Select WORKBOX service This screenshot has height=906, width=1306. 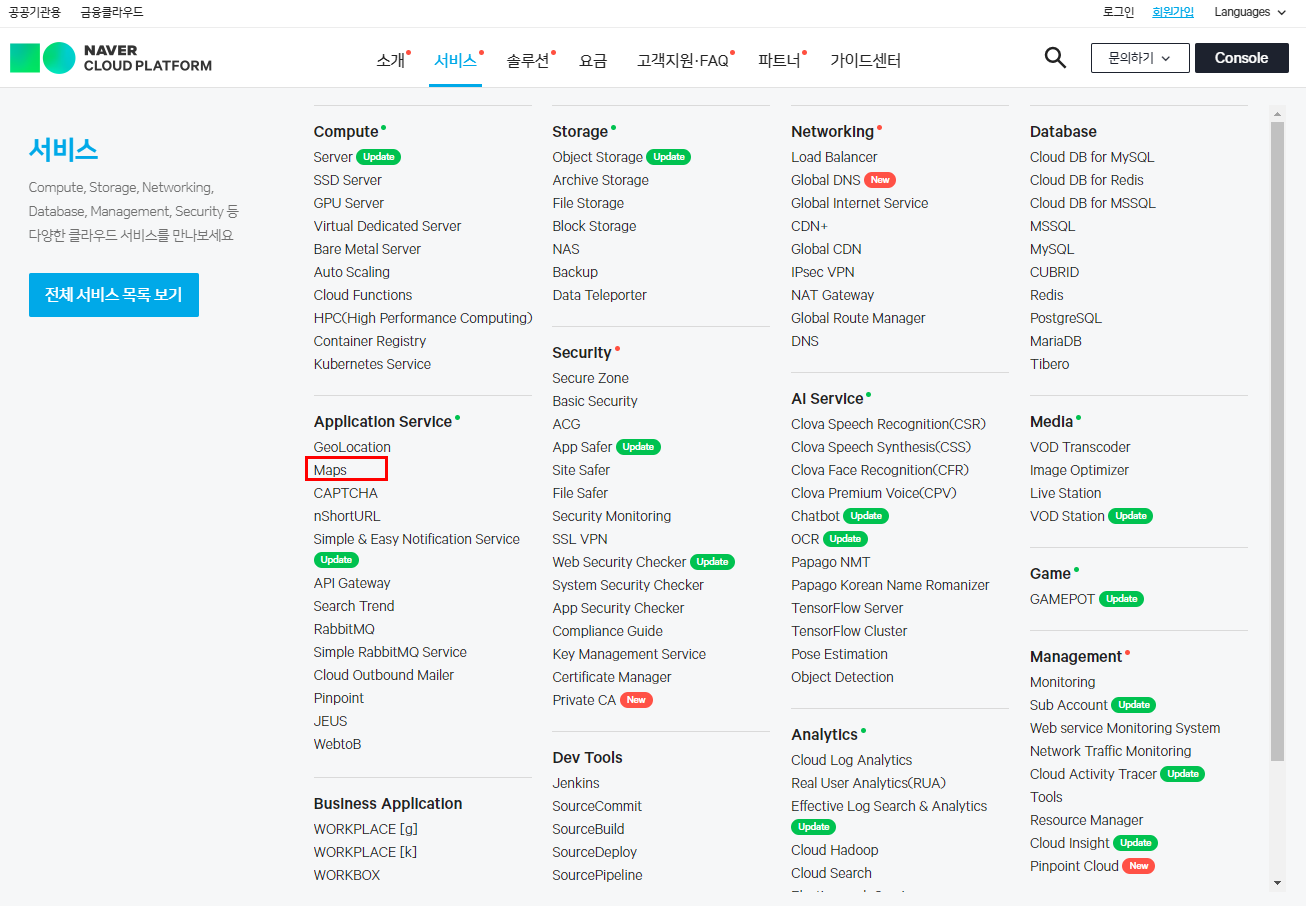pos(347,875)
